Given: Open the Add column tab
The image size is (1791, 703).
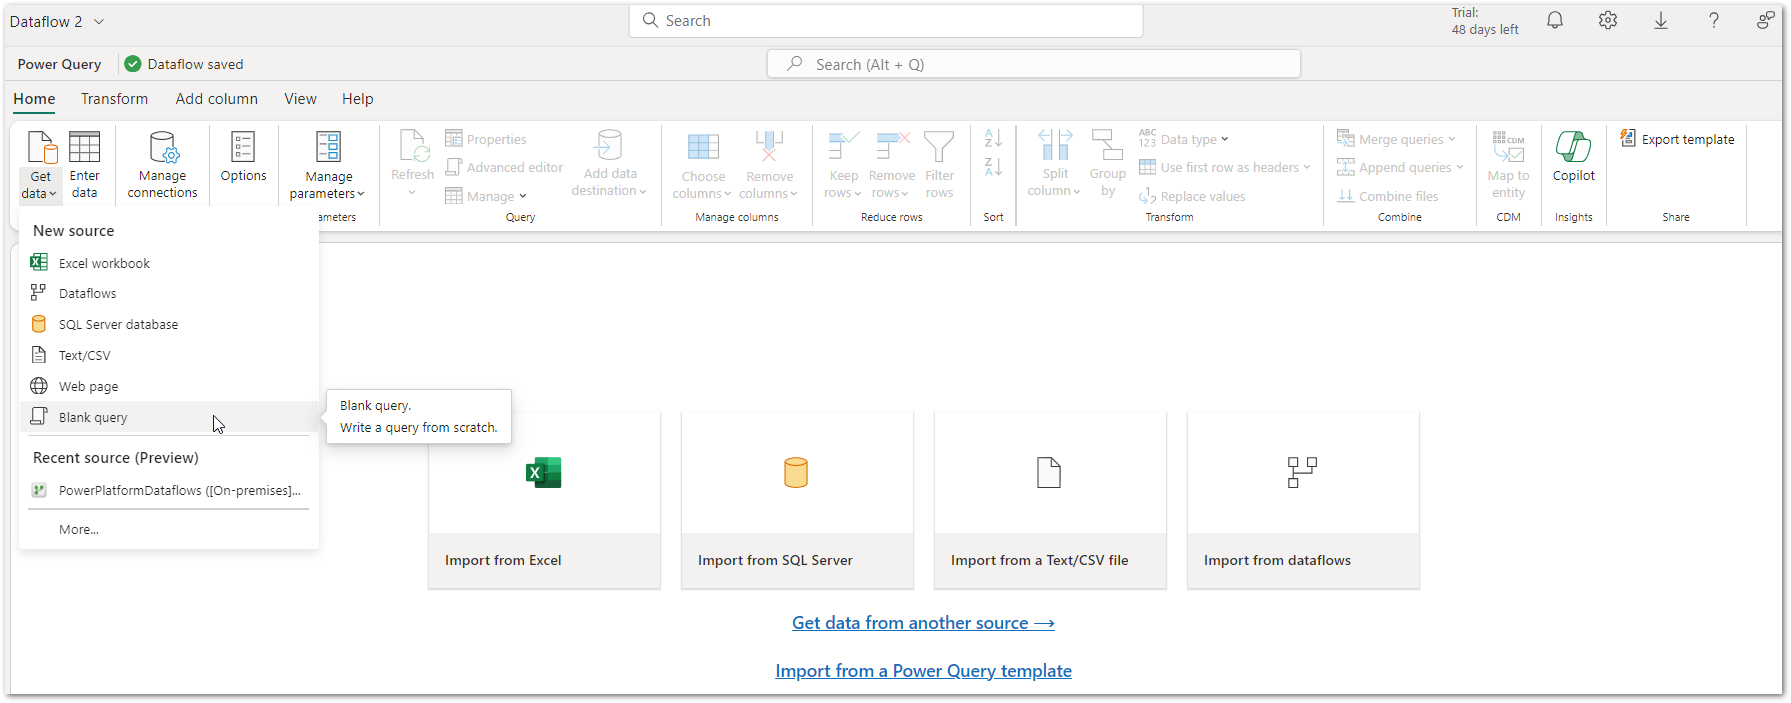Looking at the screenshot, I should (216, 99).
